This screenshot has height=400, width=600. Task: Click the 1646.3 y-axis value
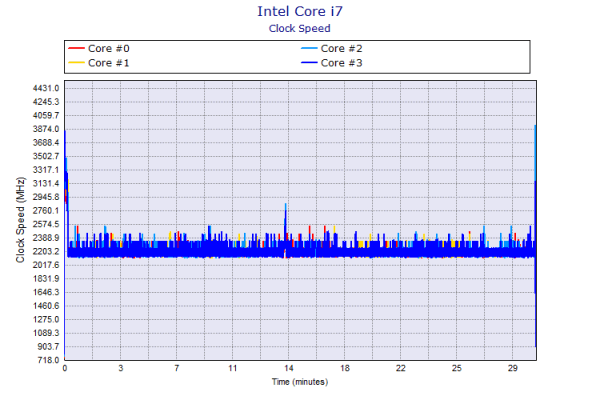(x=46, y=292)
